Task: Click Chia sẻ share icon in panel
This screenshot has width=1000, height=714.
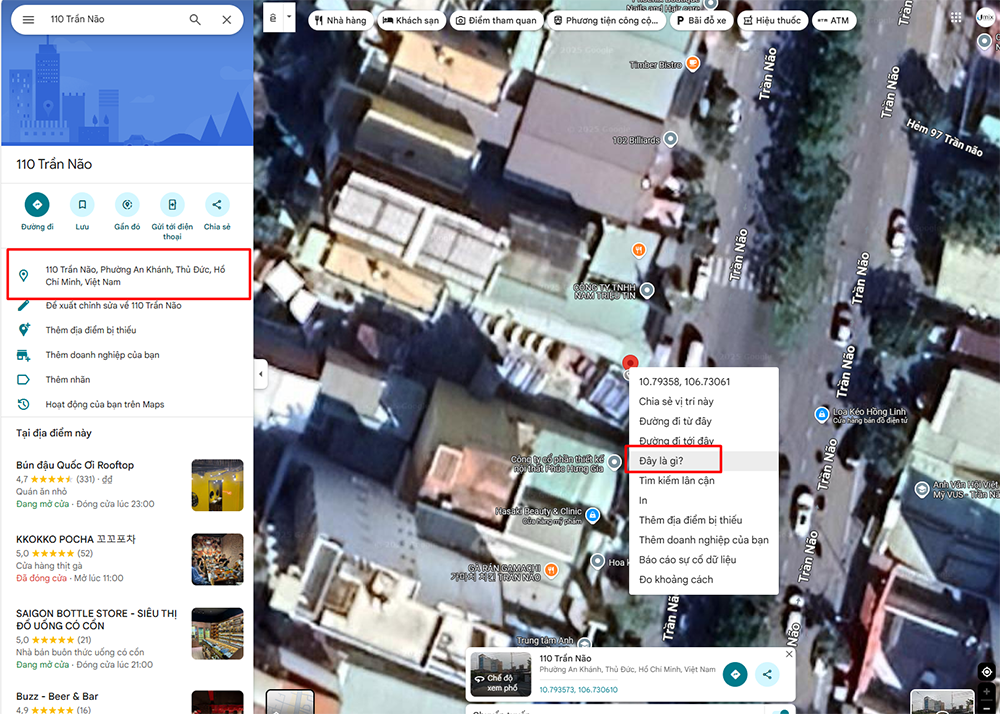Action: (217, 205)
